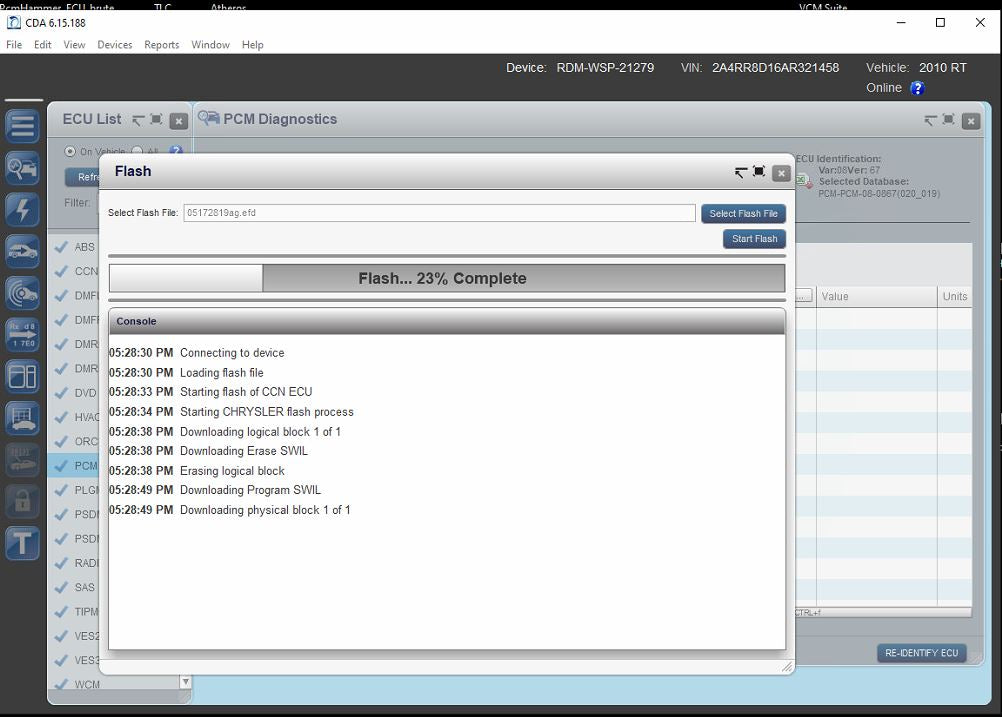Click the Select Flash File path field
1002x717 pixels.
438,213
